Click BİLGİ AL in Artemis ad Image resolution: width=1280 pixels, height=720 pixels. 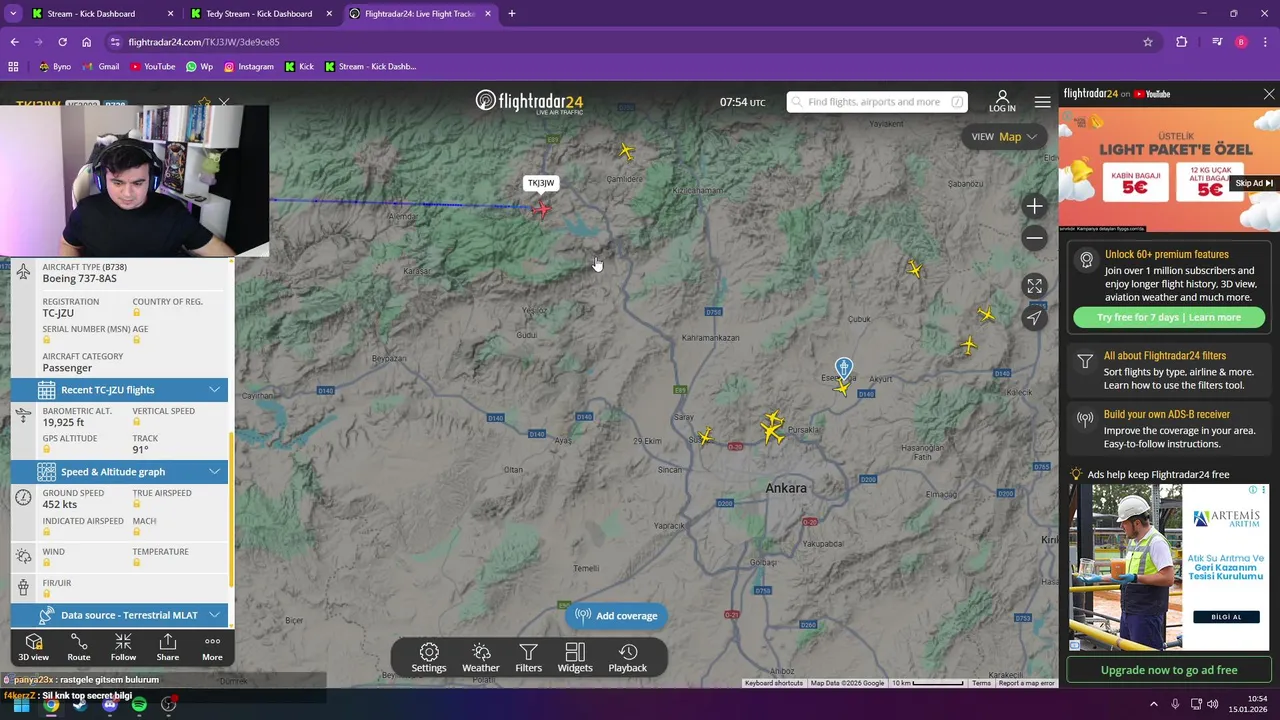coord(1226,617)
